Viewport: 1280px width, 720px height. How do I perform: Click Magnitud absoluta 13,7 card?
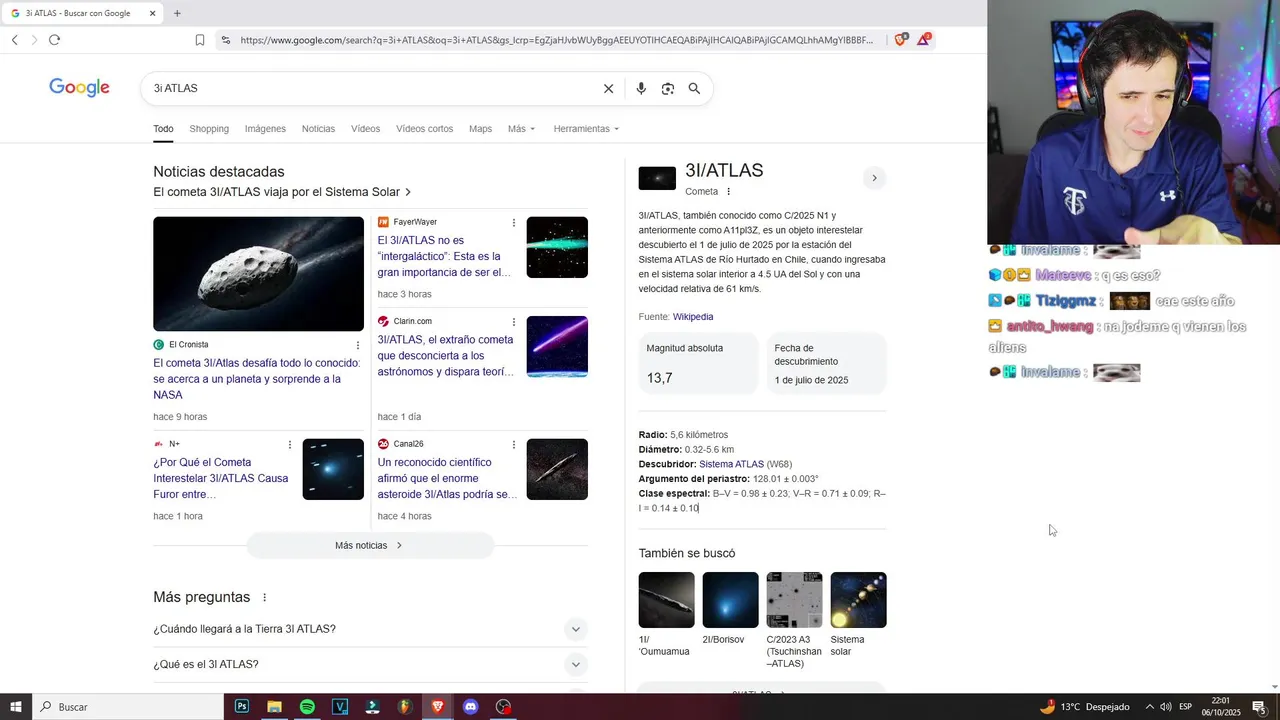[698, 364]
